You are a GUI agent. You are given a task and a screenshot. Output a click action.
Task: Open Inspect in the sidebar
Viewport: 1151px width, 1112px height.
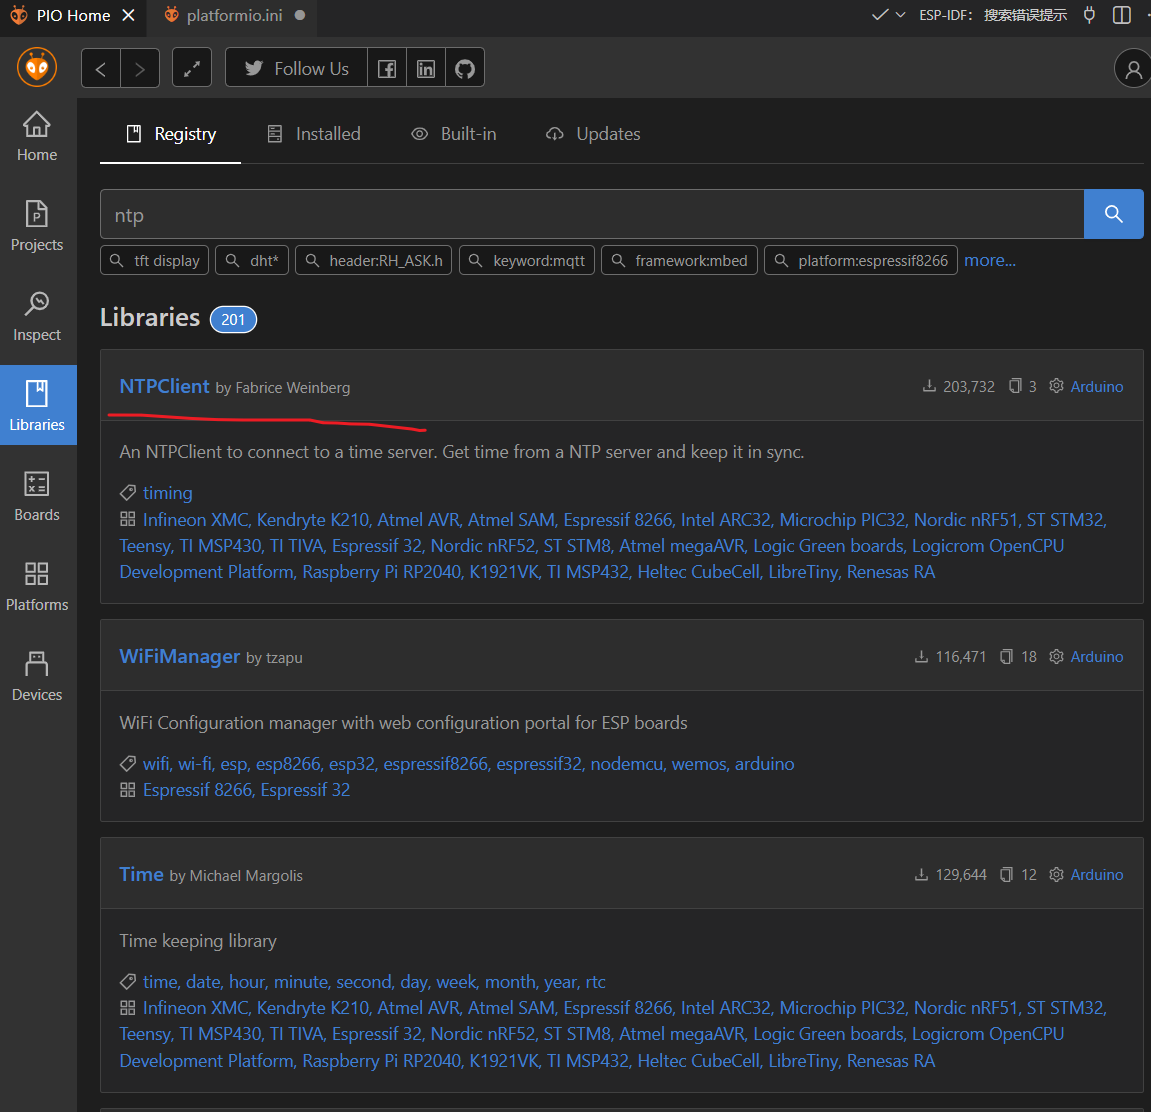click(37, 316)
